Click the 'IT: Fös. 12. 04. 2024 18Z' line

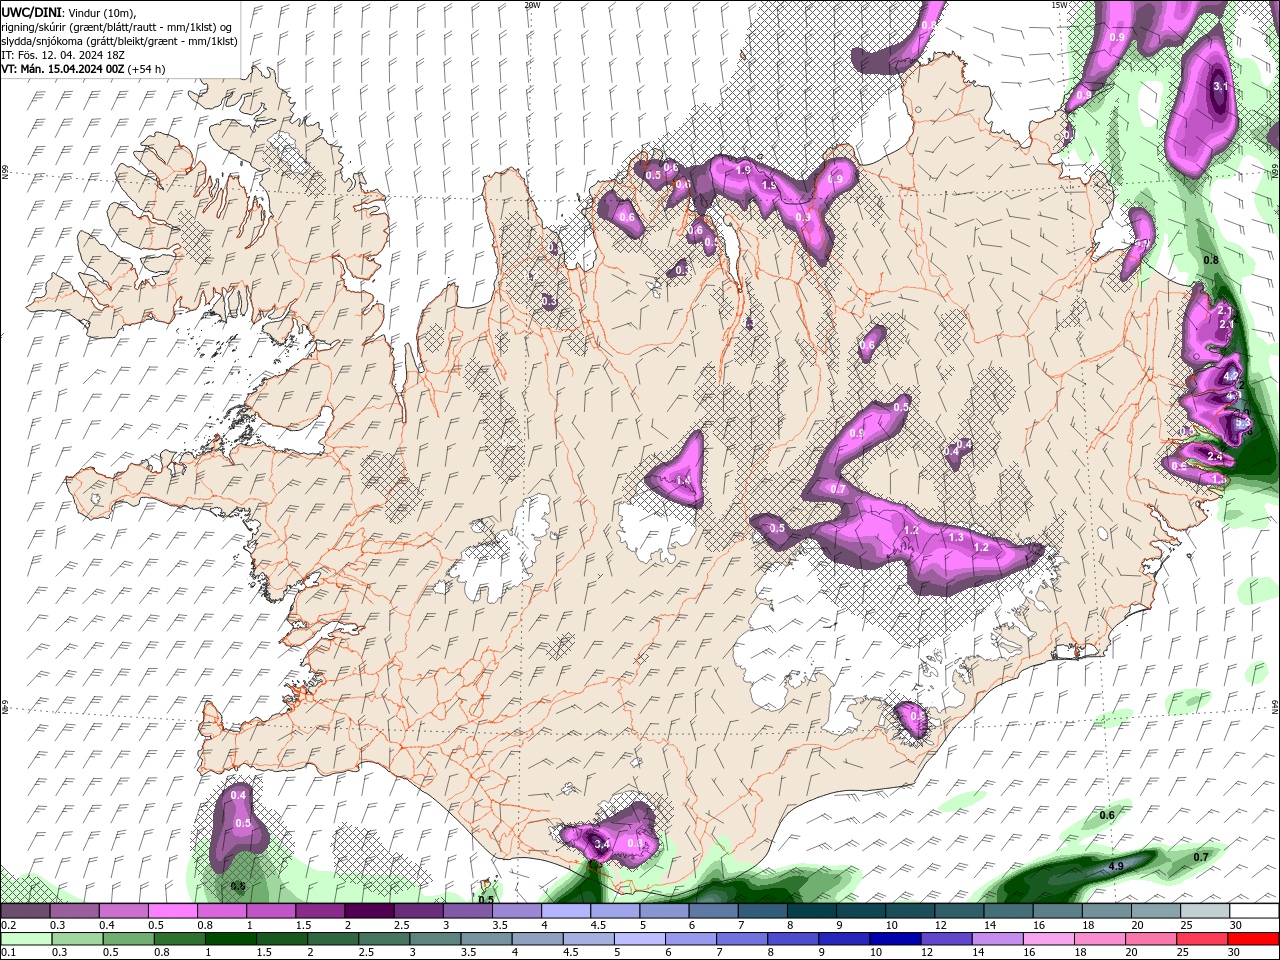click(x=61, y=55)
